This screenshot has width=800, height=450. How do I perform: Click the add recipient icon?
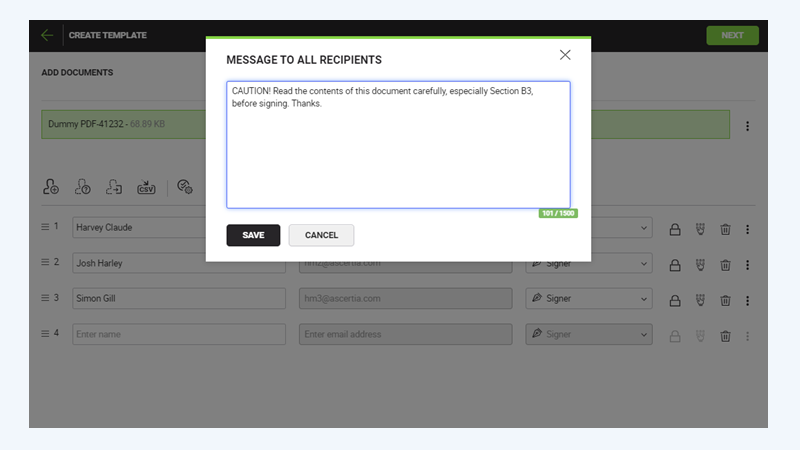coord(51,186)
